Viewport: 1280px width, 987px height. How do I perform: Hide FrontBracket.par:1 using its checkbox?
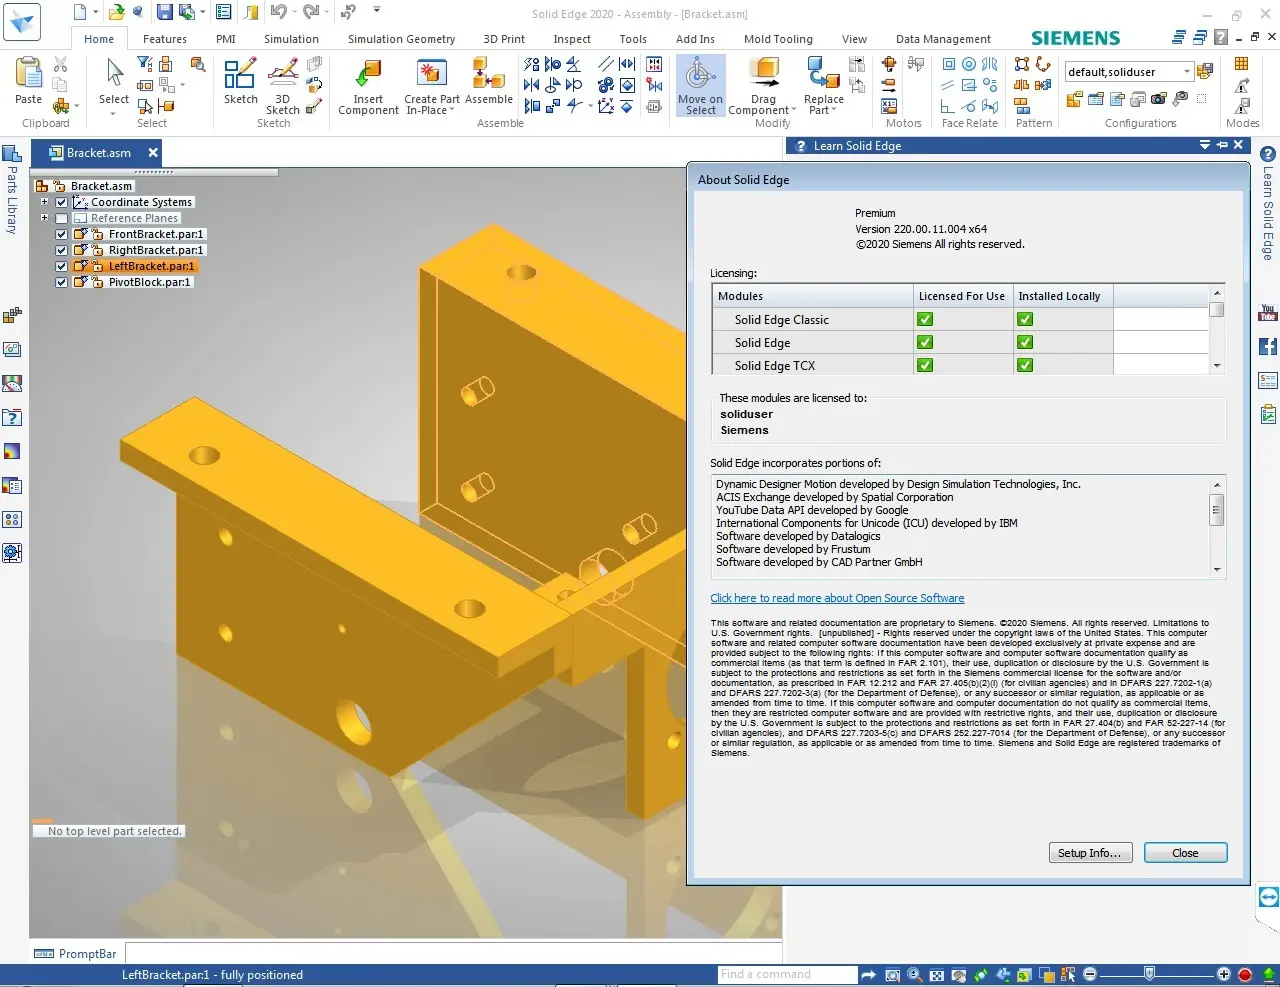(x=62, y=234)
